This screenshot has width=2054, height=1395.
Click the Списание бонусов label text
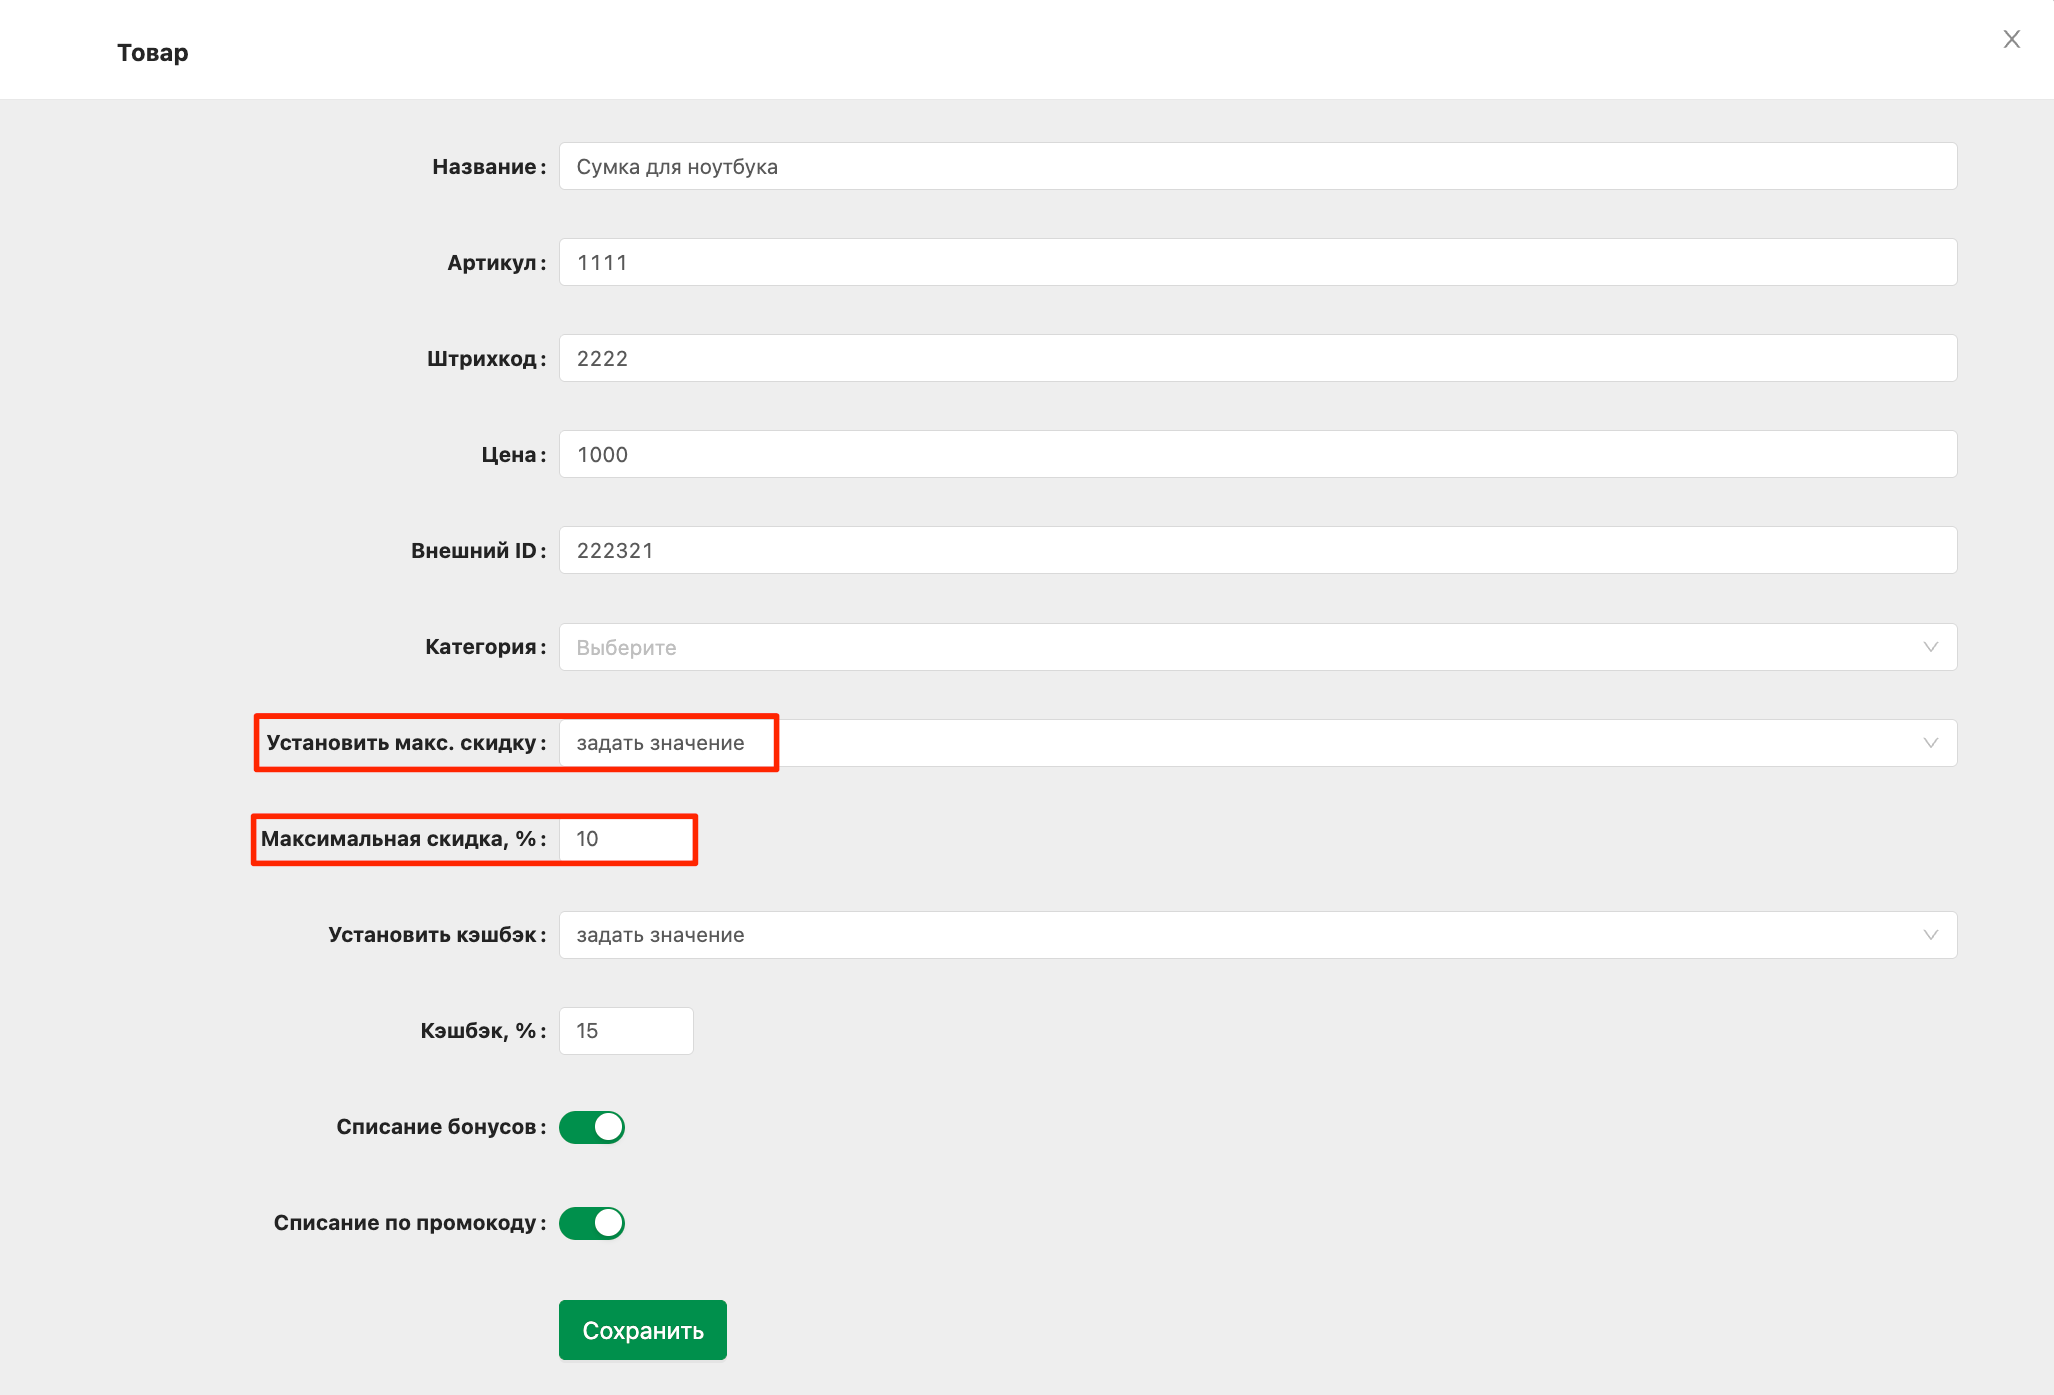(437, 1127)
